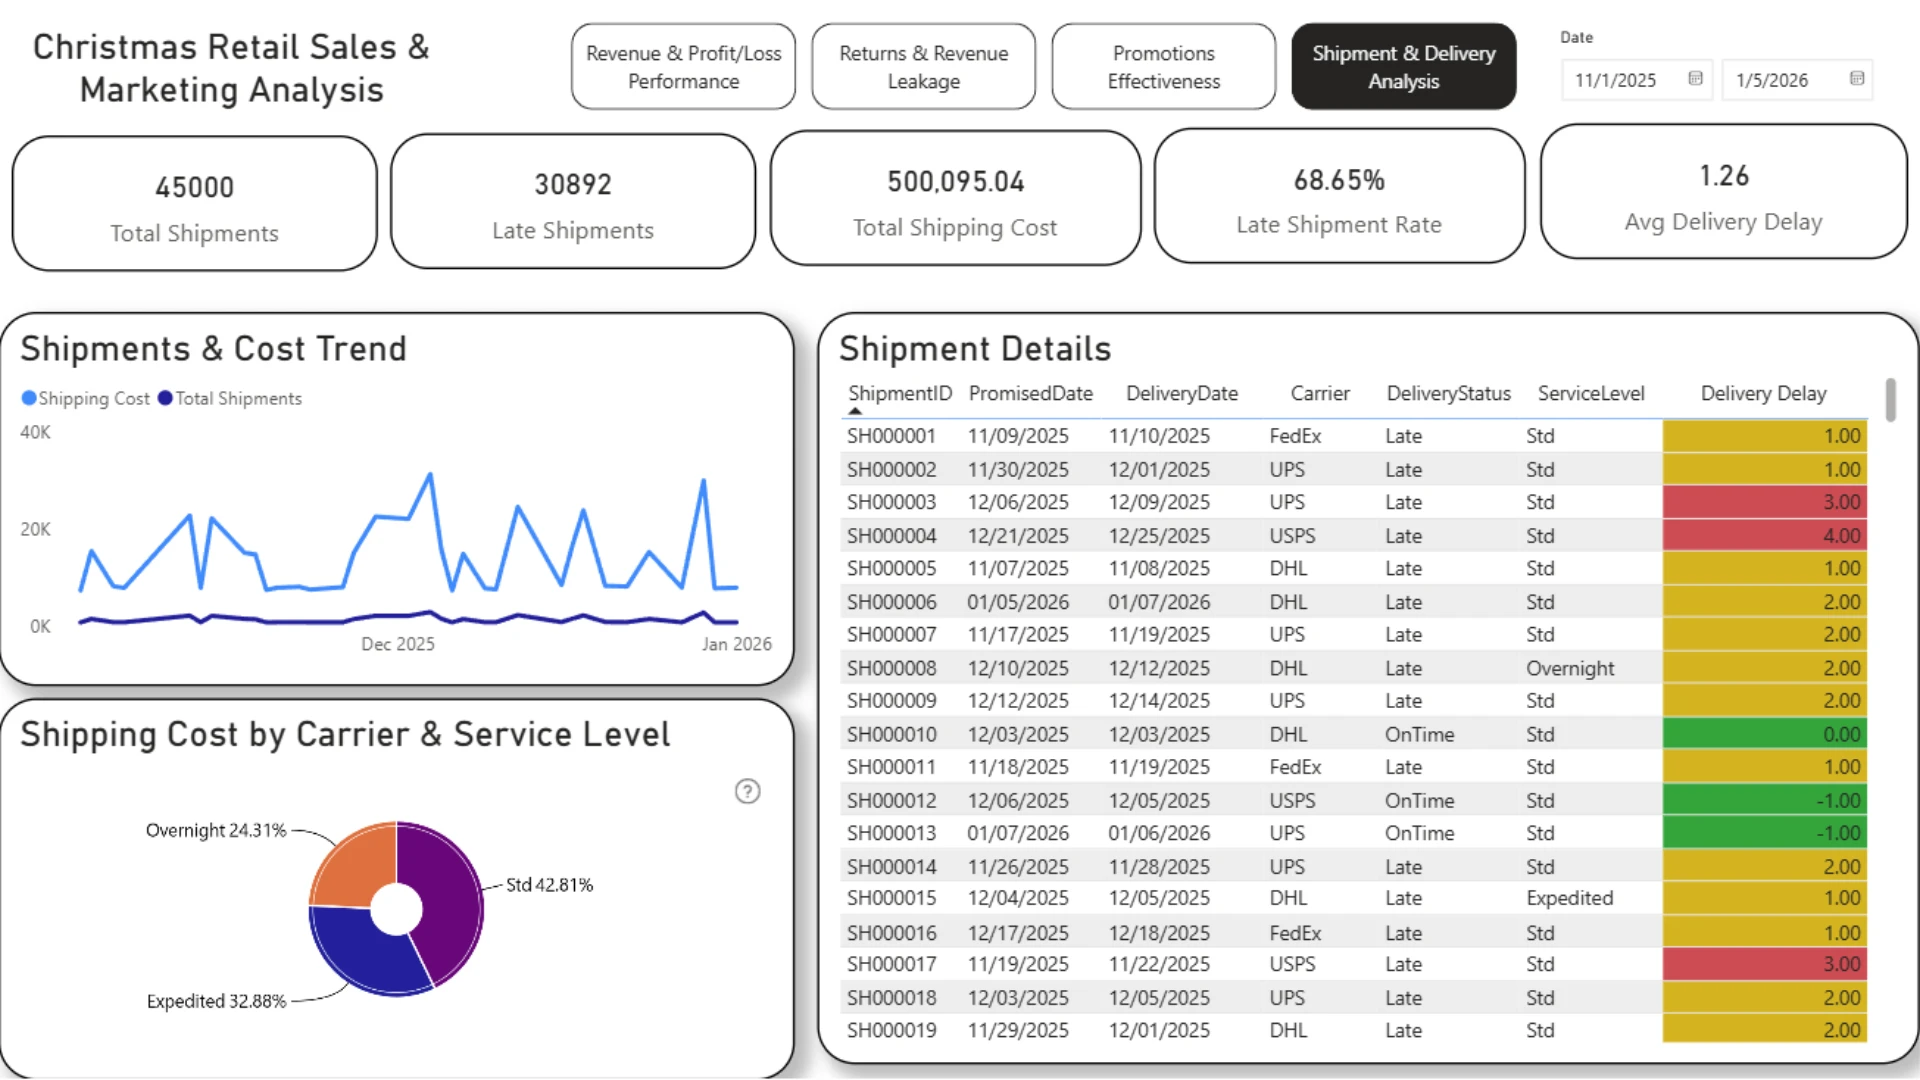The width and height of the screenshot is (1920, 1080).
Task: Sort table by Carrier column header
Action: pos(1320,394)
